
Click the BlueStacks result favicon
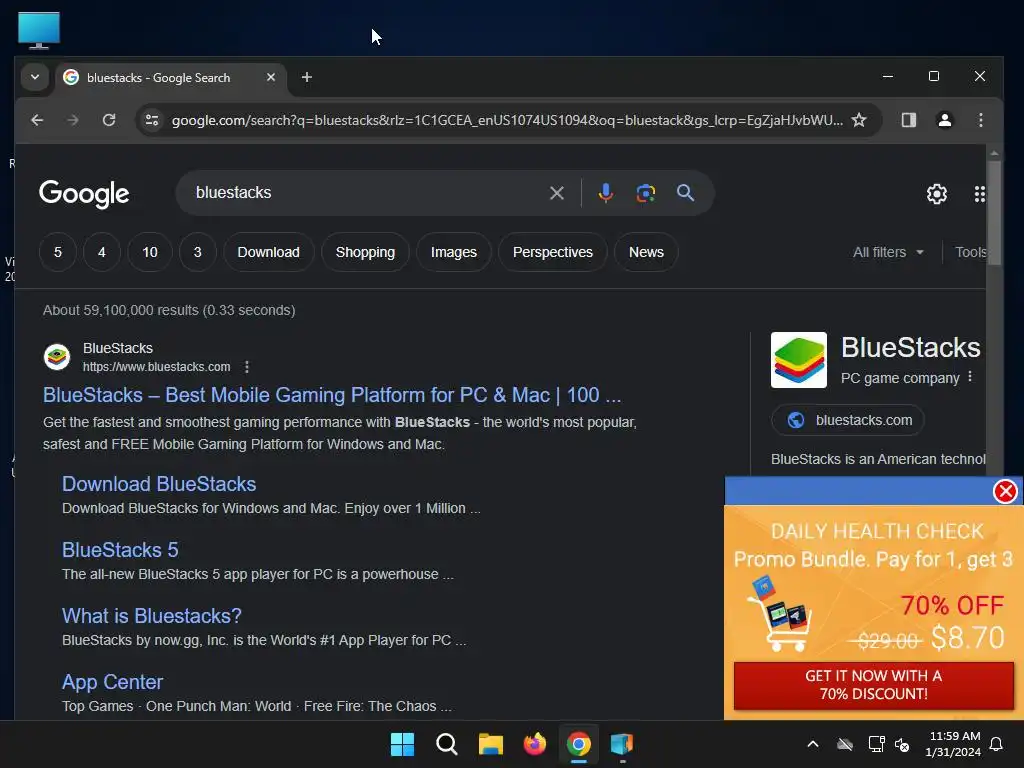[57, 357]
